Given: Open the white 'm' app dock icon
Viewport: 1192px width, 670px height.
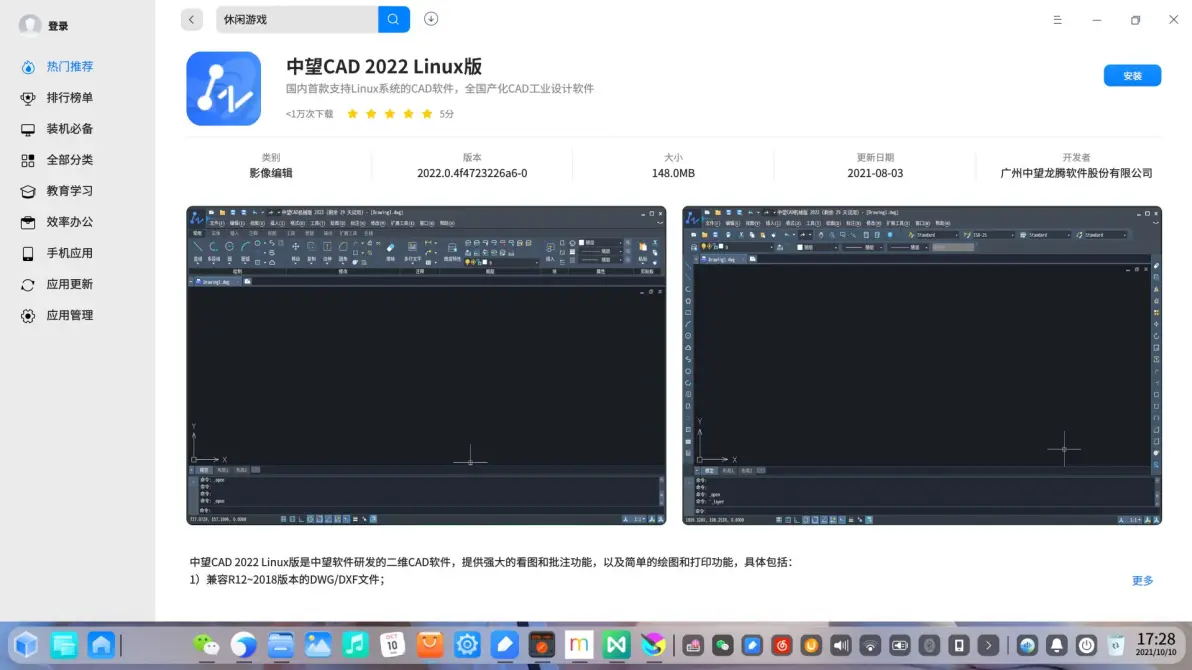Looking at the screenshot, I should (579, 646).
